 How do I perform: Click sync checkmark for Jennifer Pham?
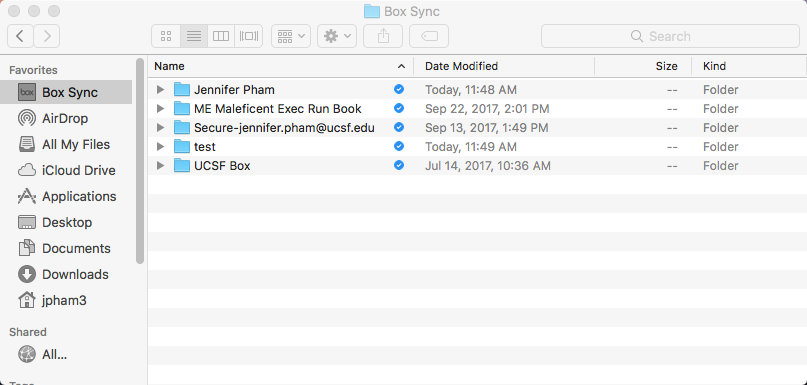pos(398,89)
